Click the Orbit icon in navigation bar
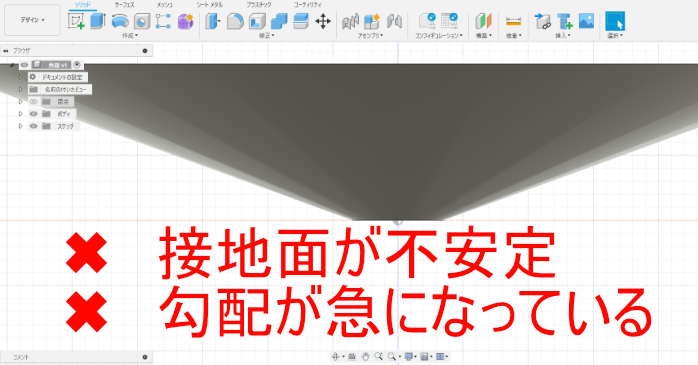Image resolution: width=698 pixels, height=365 pixels. click(x=336, y=357)
